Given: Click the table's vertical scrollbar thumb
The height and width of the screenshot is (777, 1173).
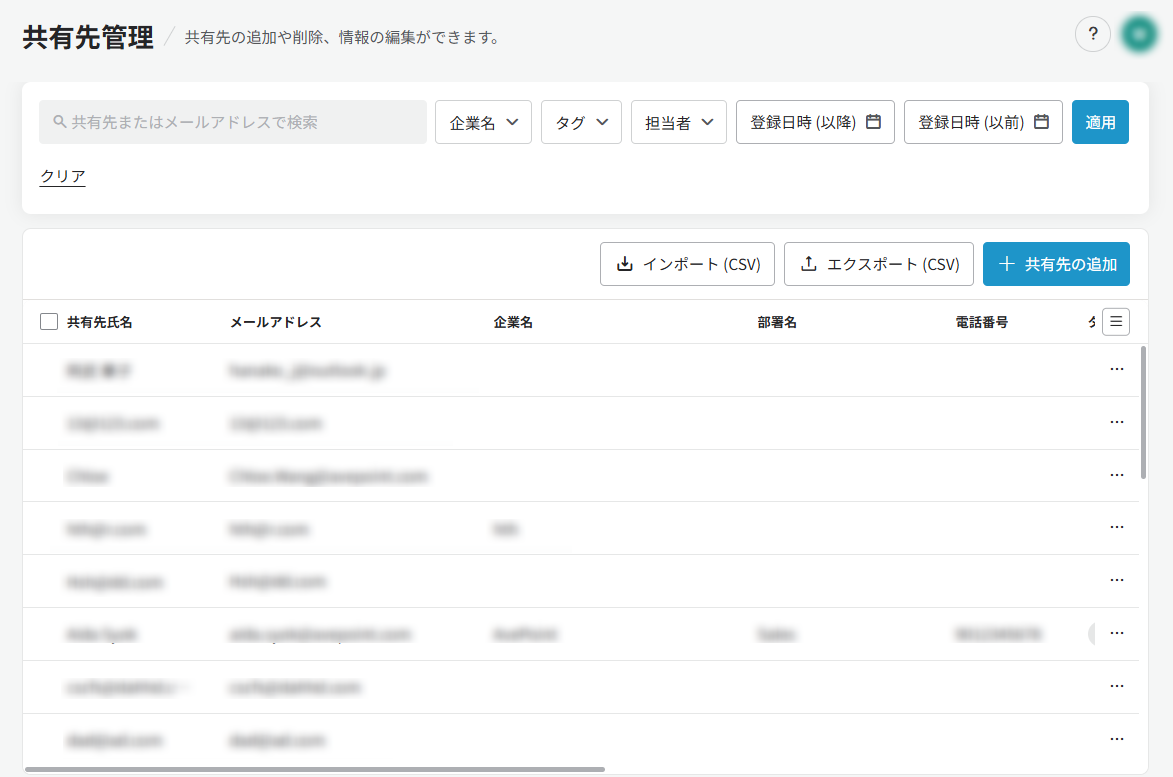Looking at the screenshot, I should (1143, 412).
